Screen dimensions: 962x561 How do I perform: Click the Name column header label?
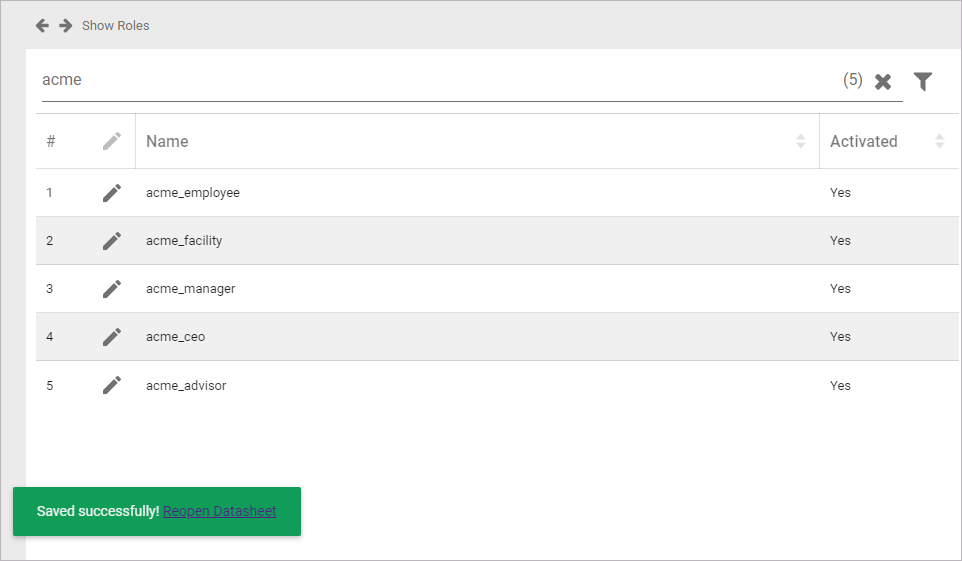[x=167, y=141]
